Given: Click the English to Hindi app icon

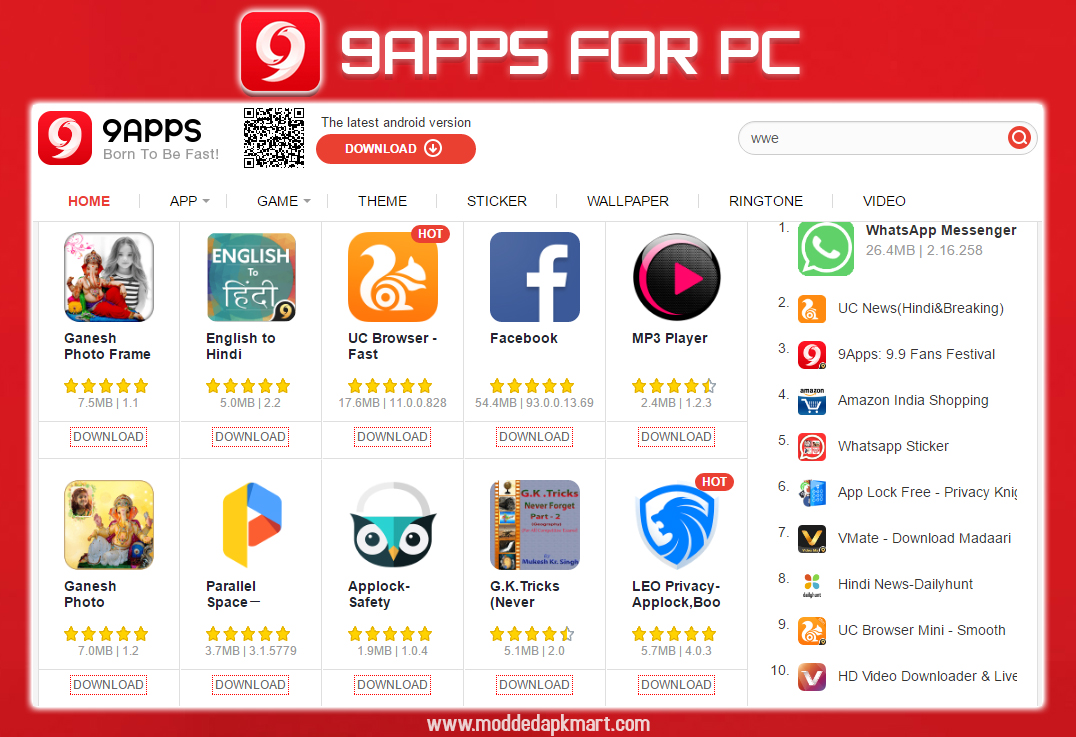Looking at the screenshot, I should coord(251,277).
